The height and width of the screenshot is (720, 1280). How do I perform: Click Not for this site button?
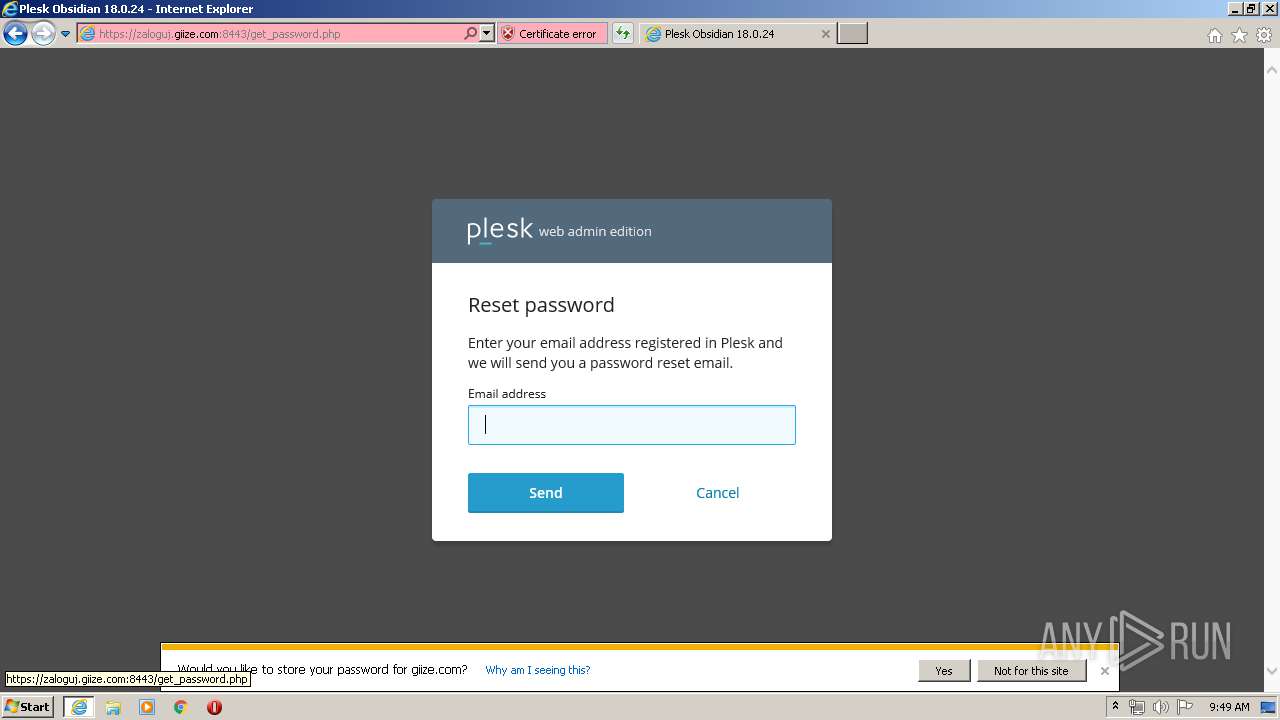1031,671
